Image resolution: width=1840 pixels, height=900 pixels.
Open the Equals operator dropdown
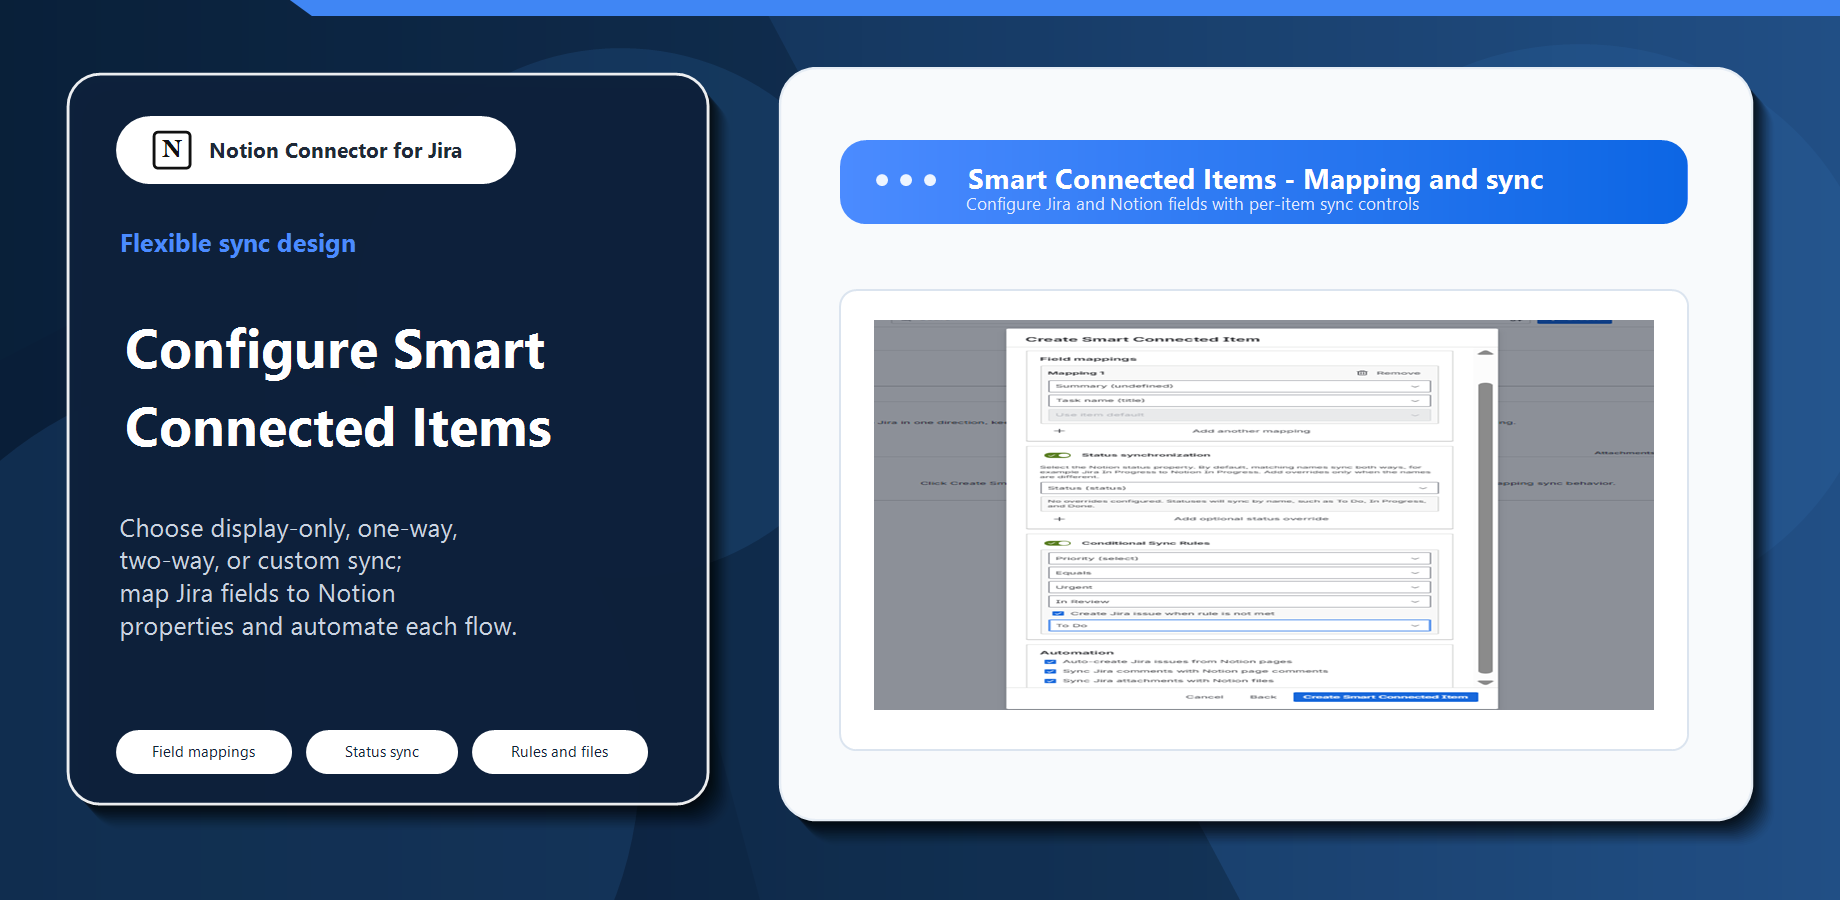tap(1239, 573)
